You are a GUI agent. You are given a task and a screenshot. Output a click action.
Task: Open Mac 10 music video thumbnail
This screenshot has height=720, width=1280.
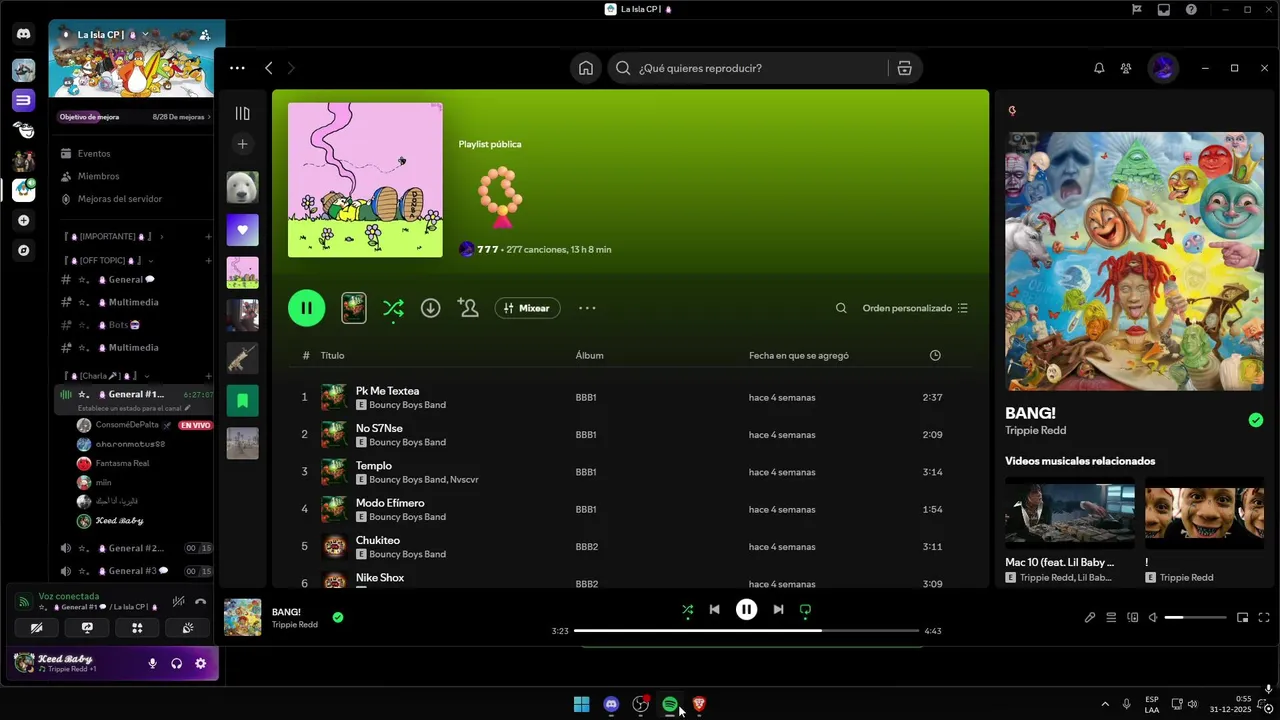(x=1069, y=513)
